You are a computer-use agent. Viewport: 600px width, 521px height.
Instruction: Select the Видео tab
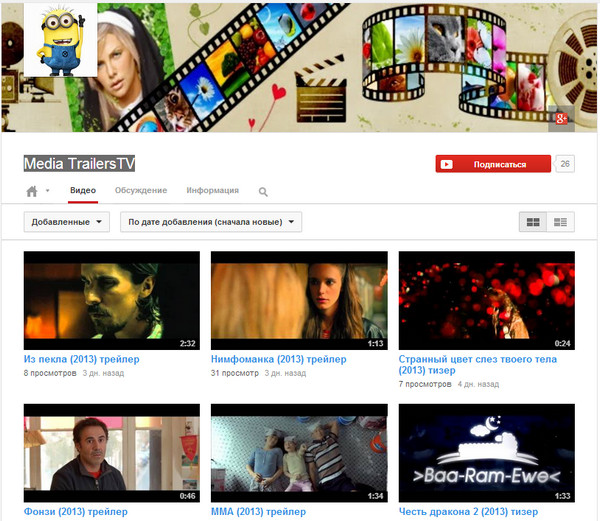click(83, 190)
